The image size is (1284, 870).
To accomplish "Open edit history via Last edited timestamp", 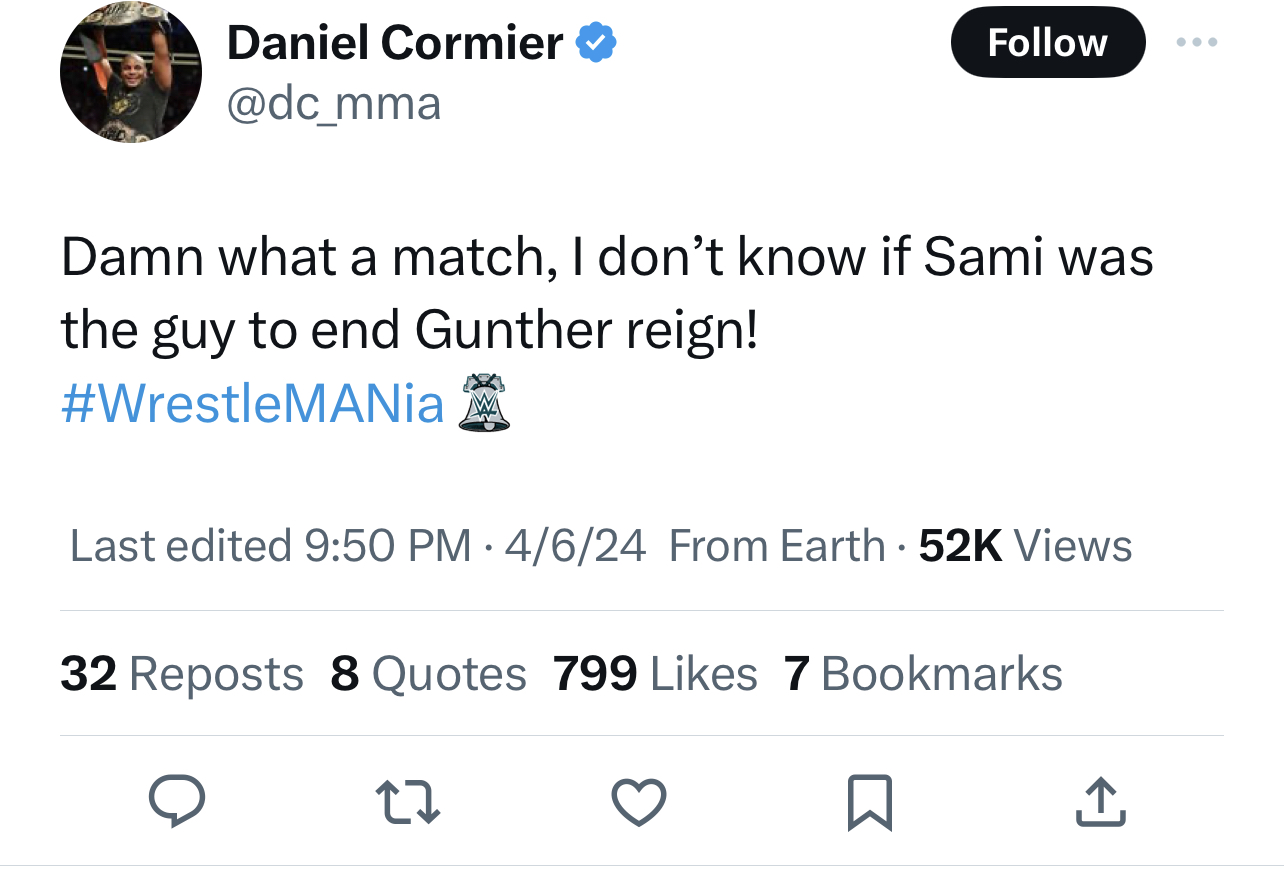I will (270, 546).
